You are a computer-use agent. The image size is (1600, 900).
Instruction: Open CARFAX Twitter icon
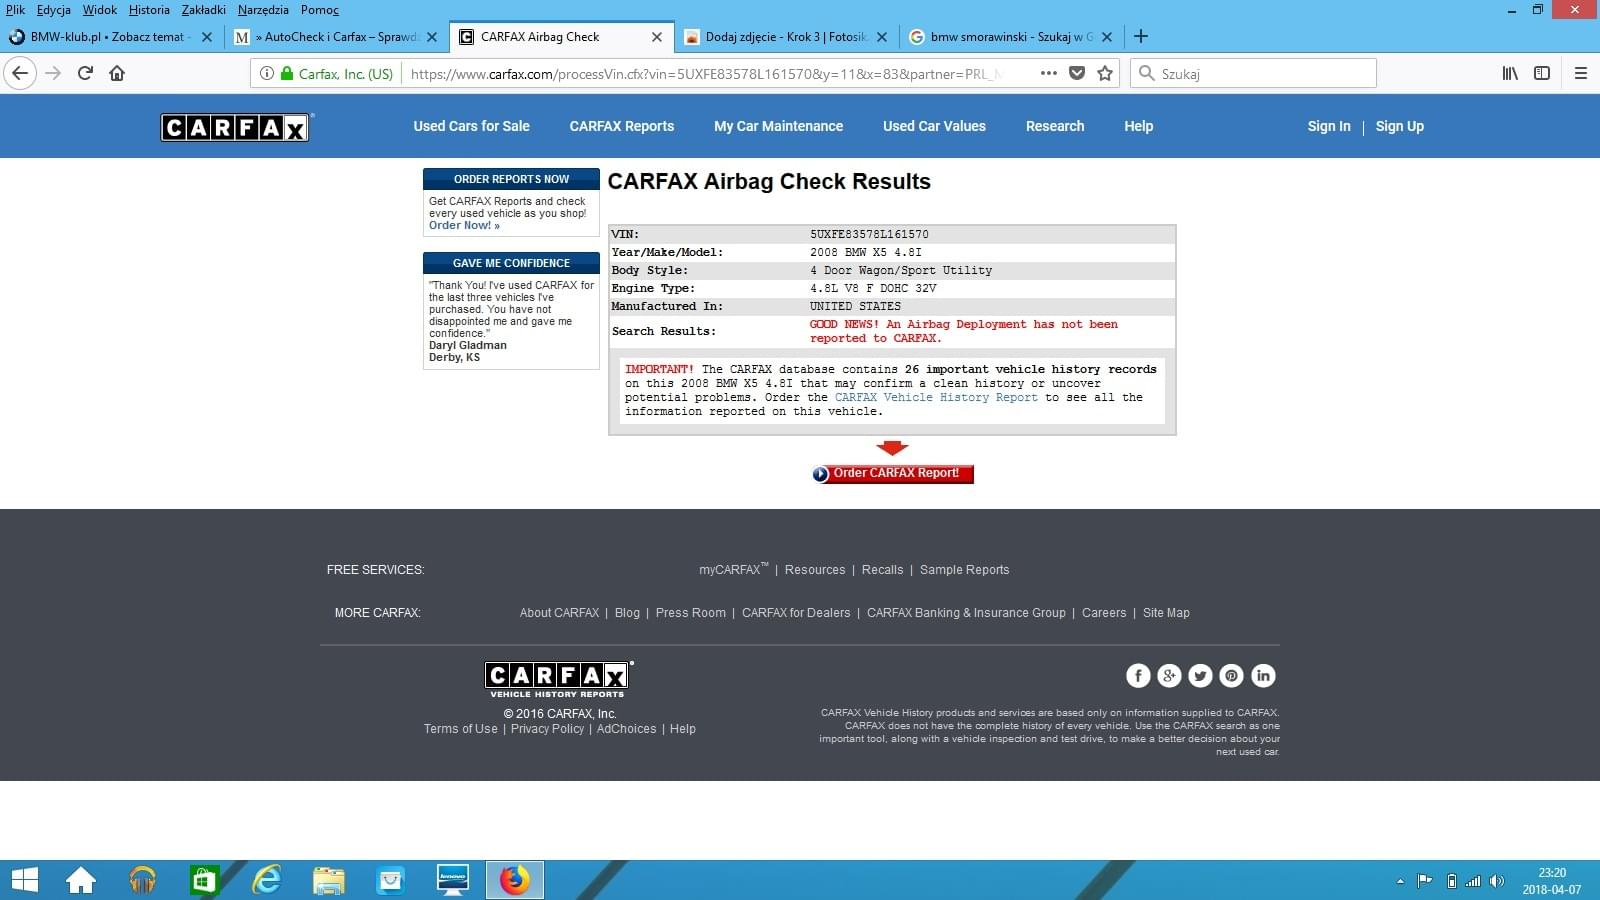click(x=1200, y=676)
